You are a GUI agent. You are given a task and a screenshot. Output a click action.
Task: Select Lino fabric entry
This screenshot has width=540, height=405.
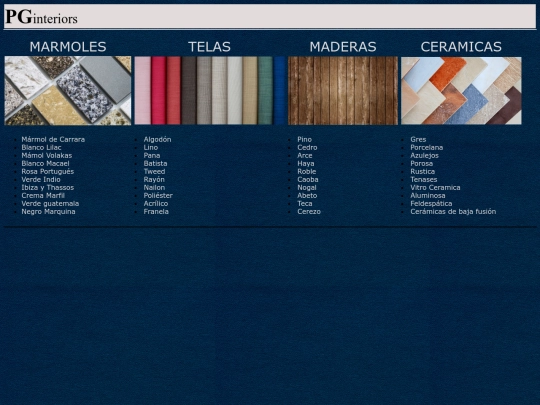point(151,147)
